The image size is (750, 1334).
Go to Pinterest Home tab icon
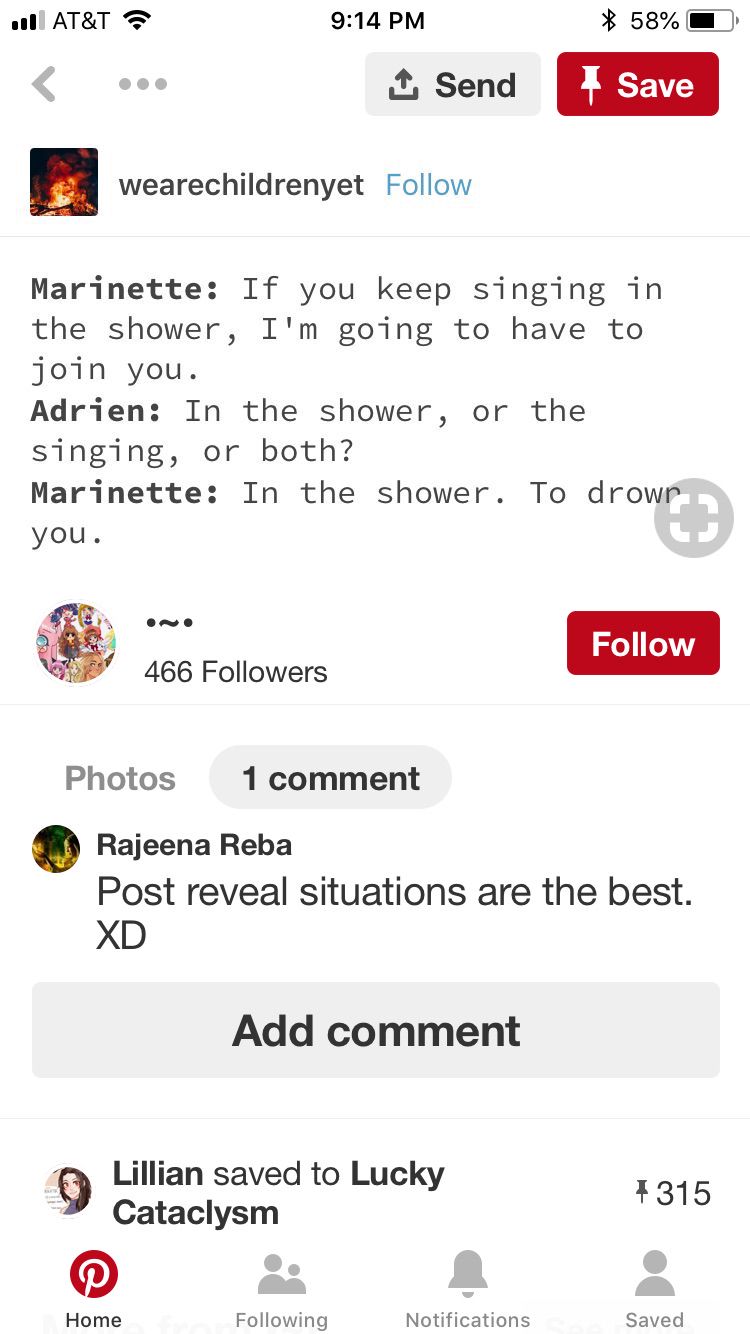[x=94, y=1275]
